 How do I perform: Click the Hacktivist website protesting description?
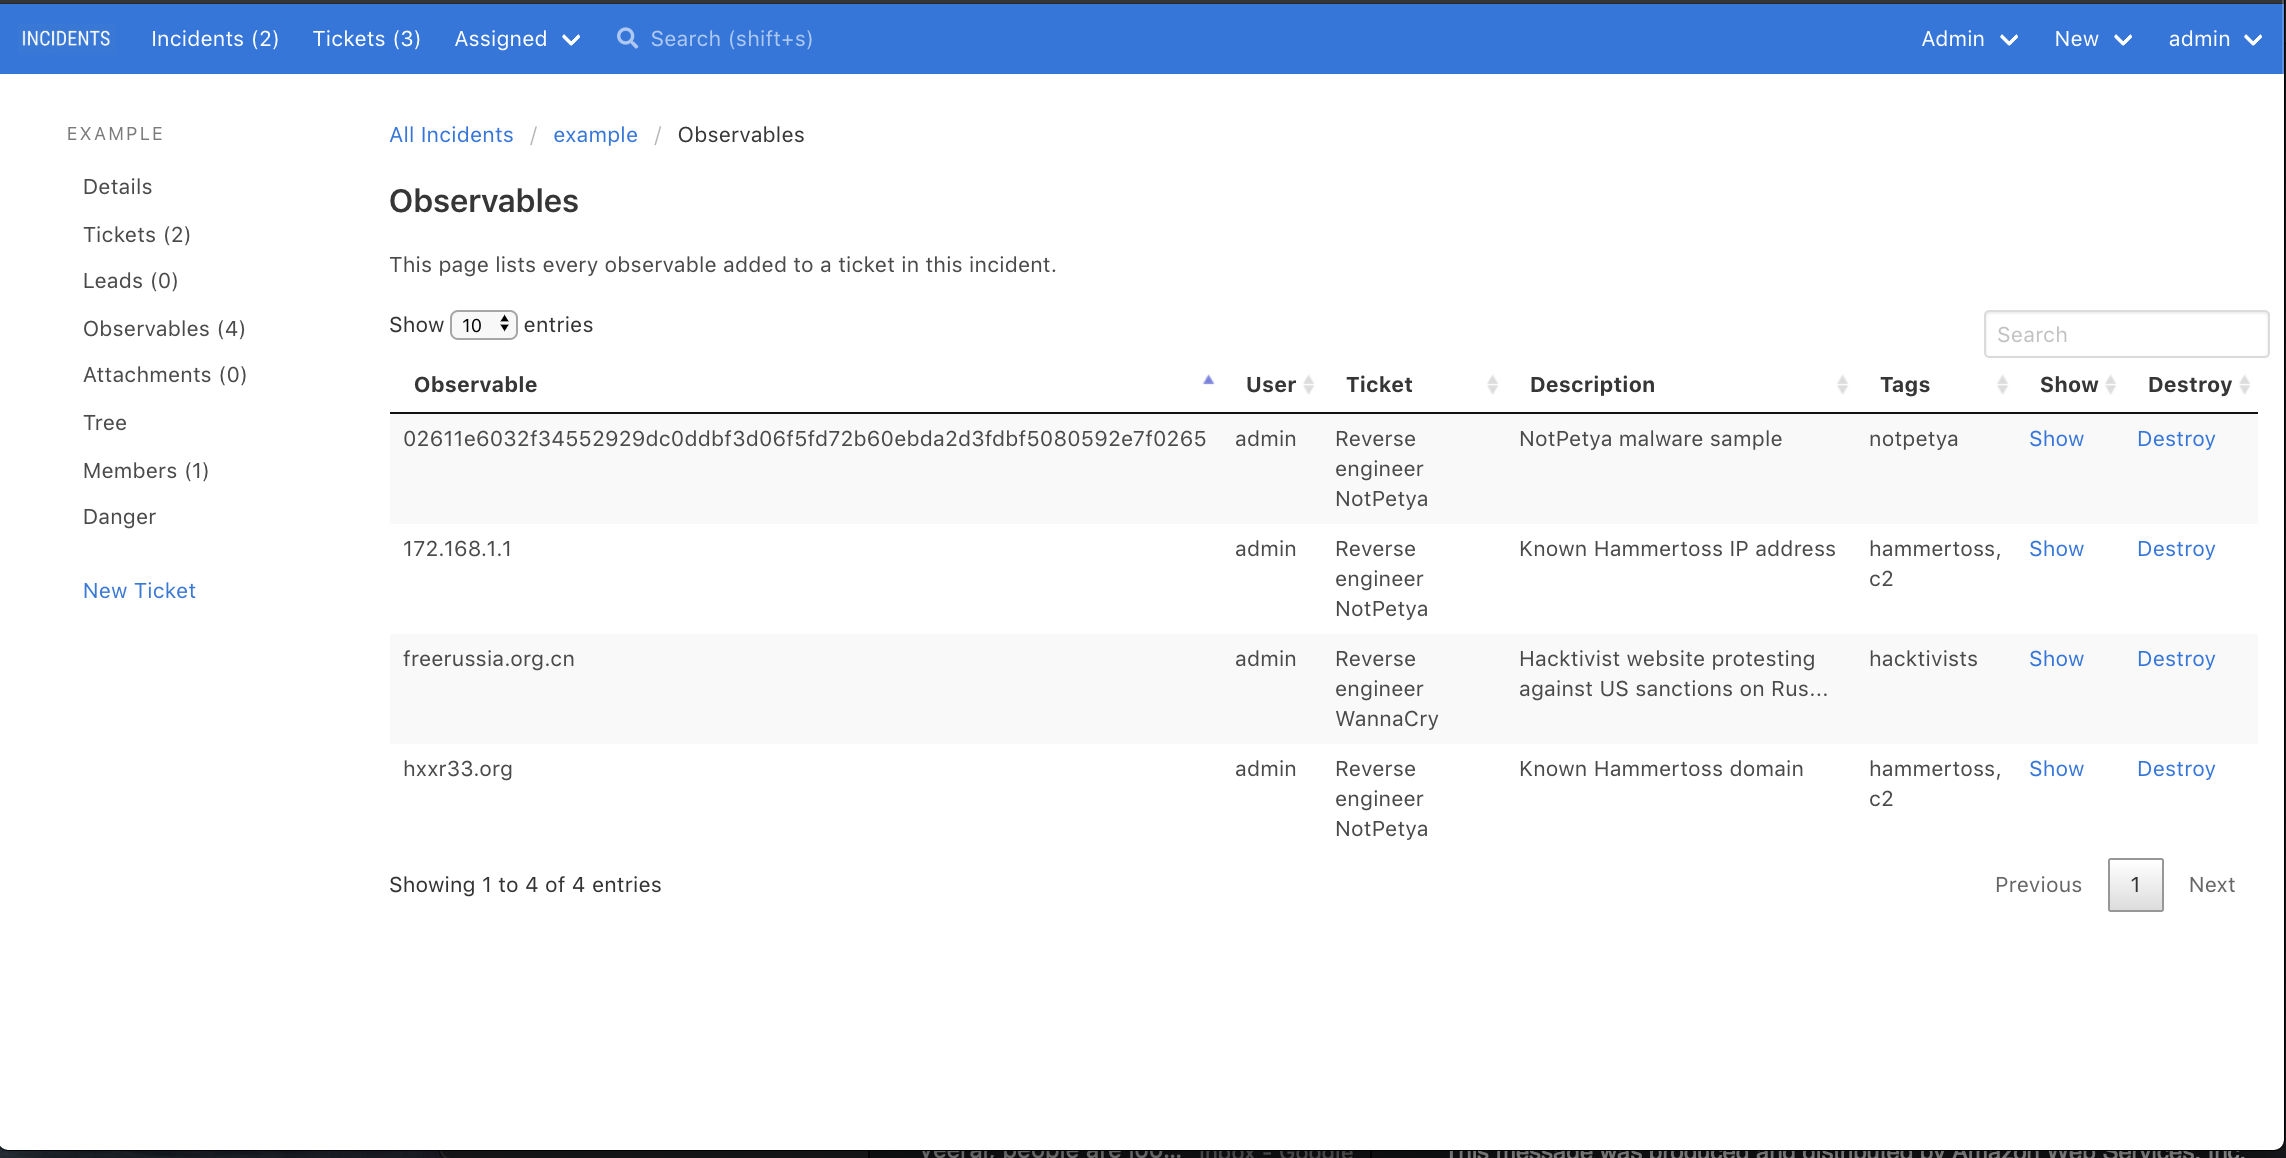coord(1673,674)
